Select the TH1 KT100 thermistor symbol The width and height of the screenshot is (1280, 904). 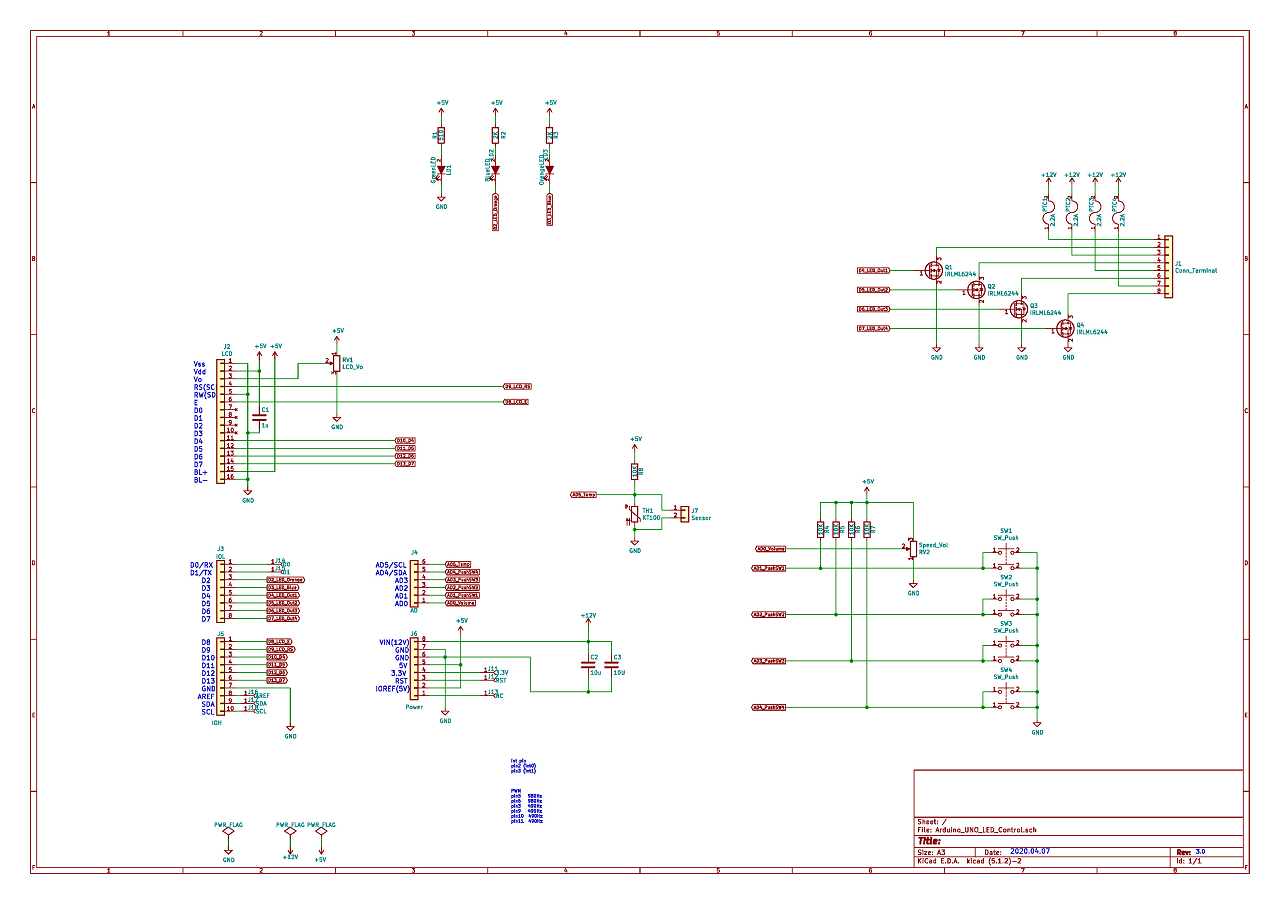(x=634, y=515)
